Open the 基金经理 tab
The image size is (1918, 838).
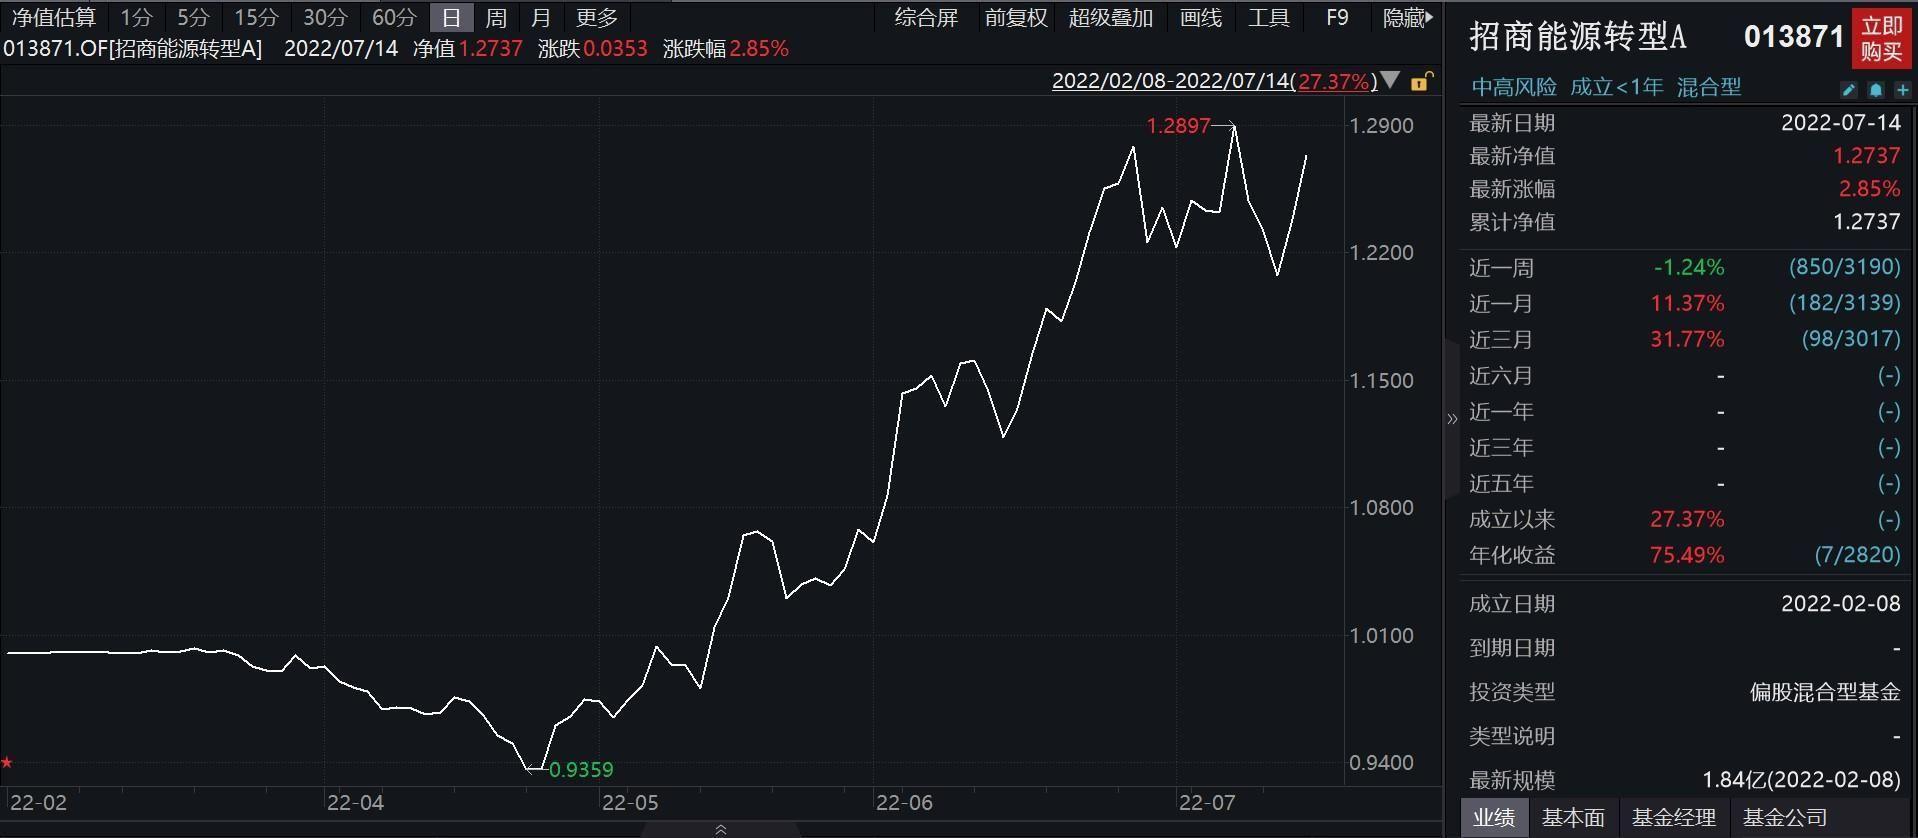[x=1674, y=818]
